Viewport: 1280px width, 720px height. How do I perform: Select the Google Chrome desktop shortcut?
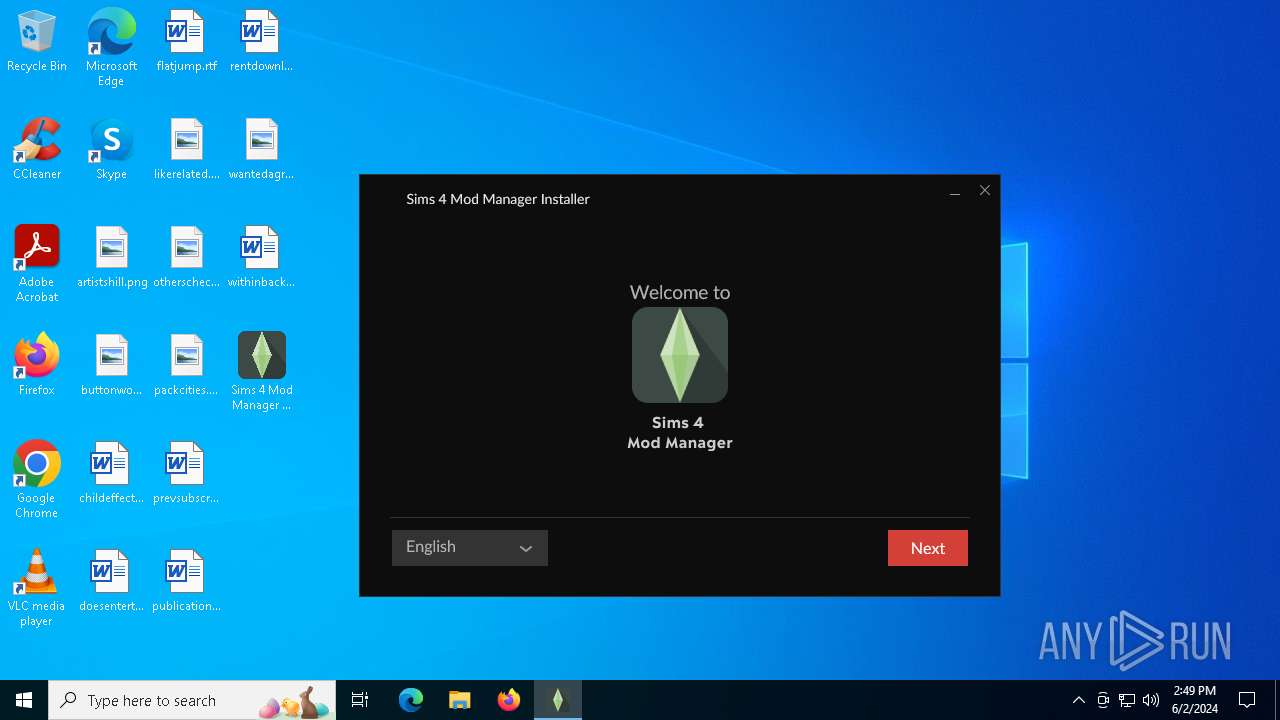tap(37, 480)
